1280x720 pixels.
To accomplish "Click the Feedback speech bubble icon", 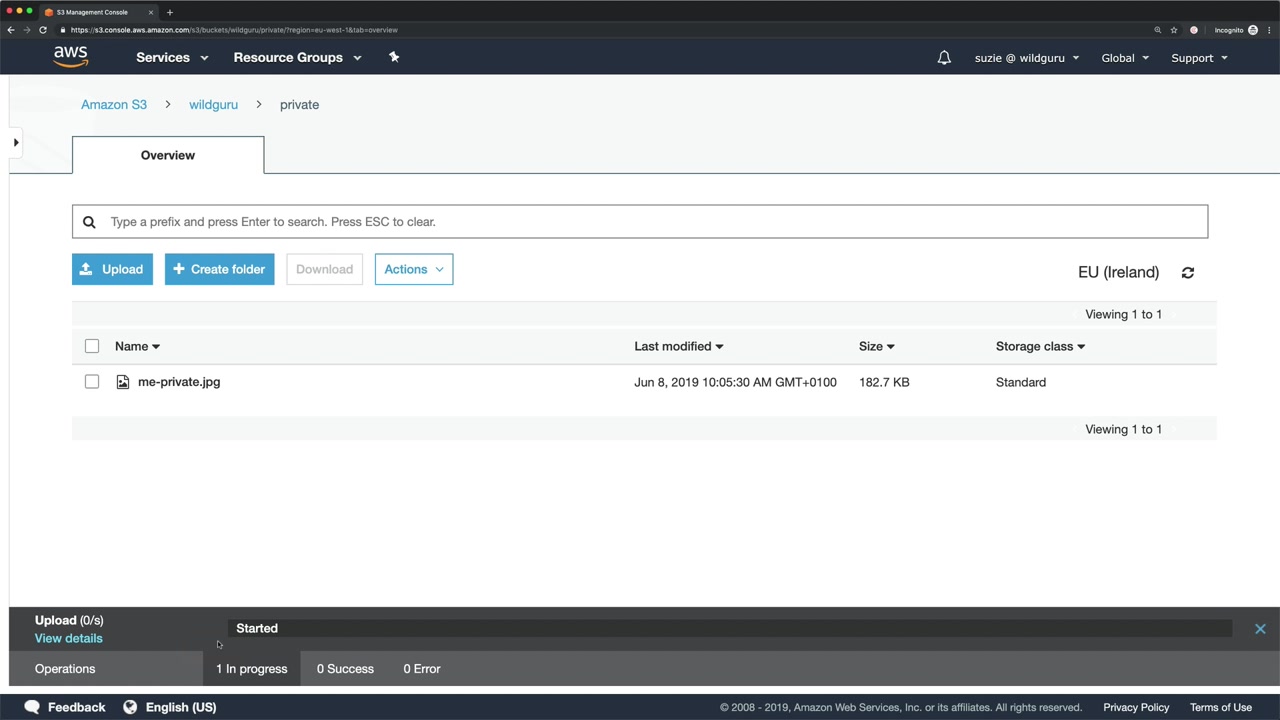I will coord(32,707).
